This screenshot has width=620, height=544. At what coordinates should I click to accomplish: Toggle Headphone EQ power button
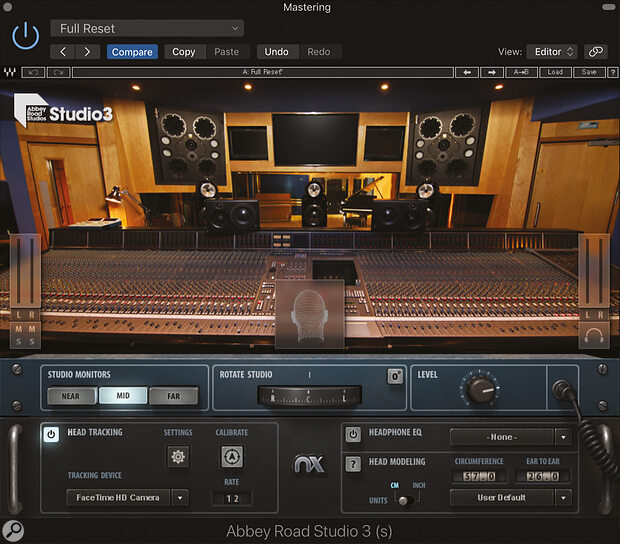[353, 434]
